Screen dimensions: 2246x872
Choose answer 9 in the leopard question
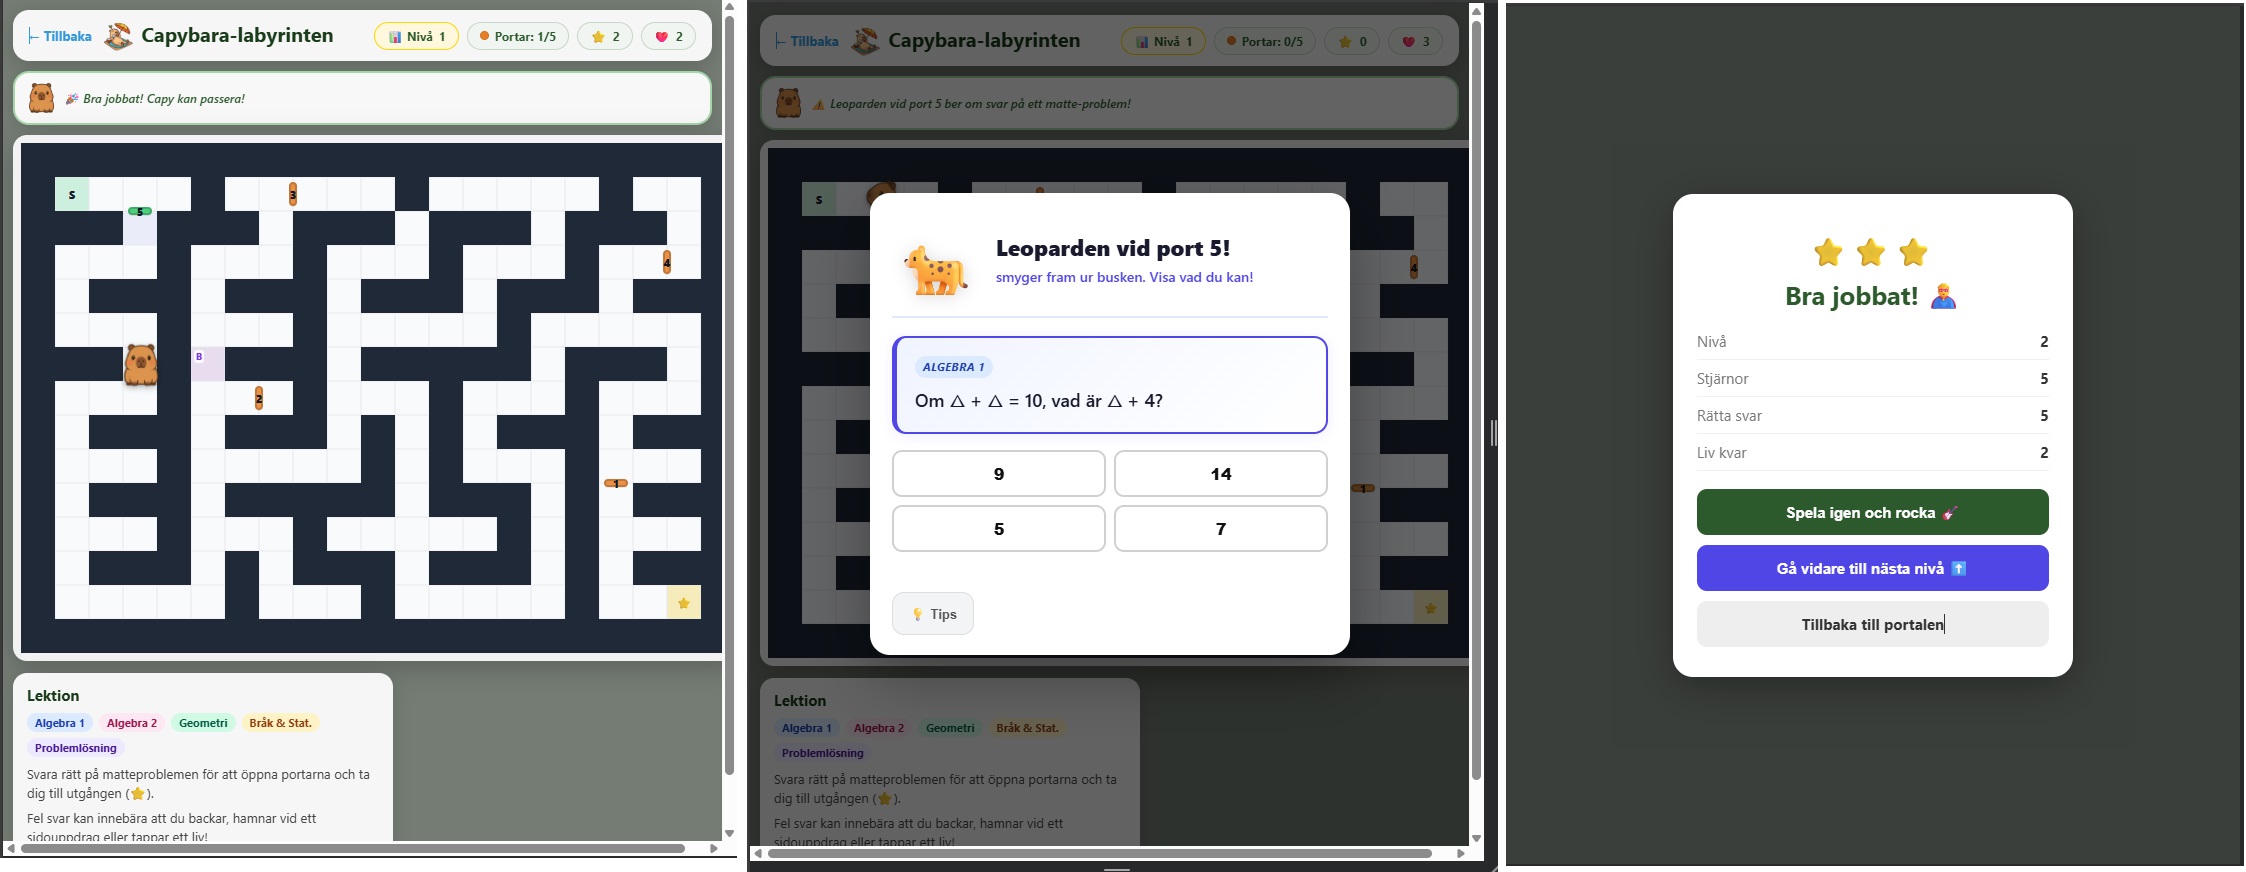(999, 474)
